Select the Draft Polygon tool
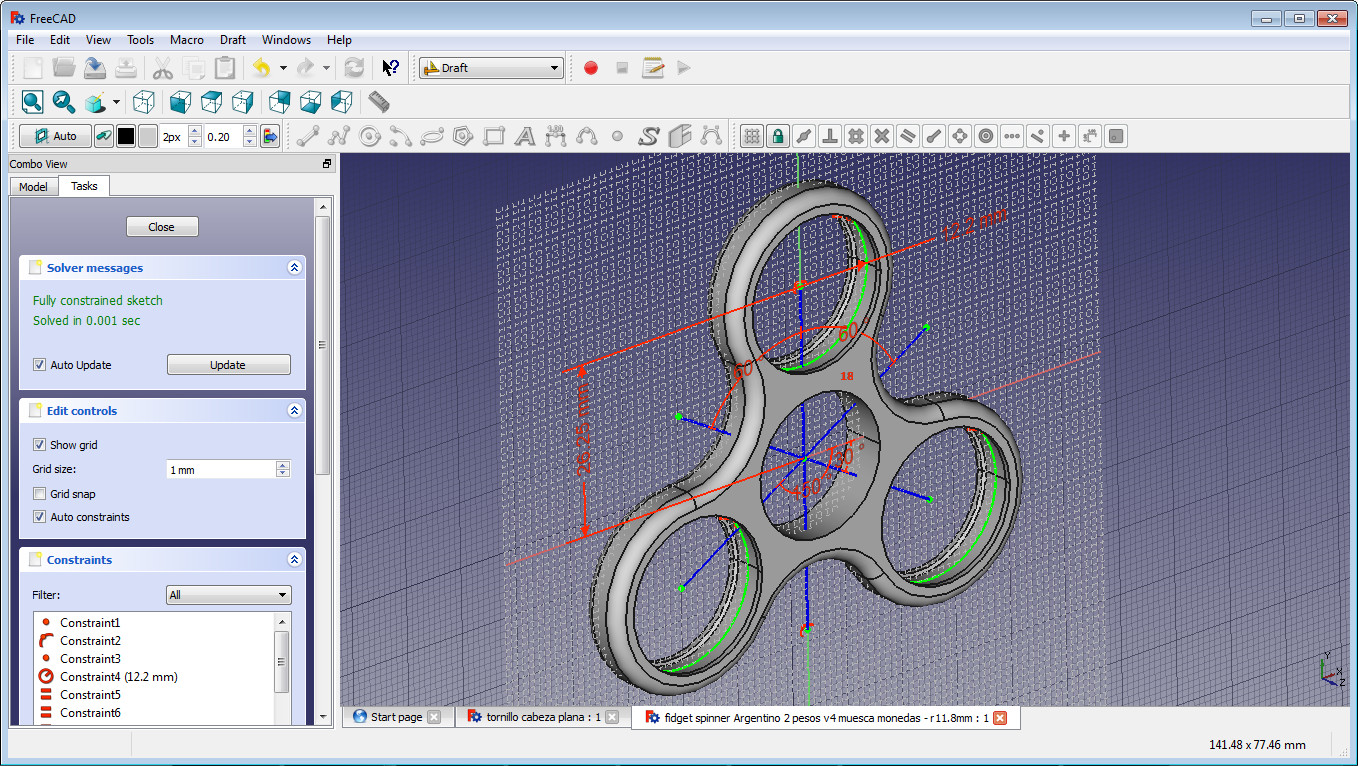This screenshot has width=1358, height=766. point(463,136)
